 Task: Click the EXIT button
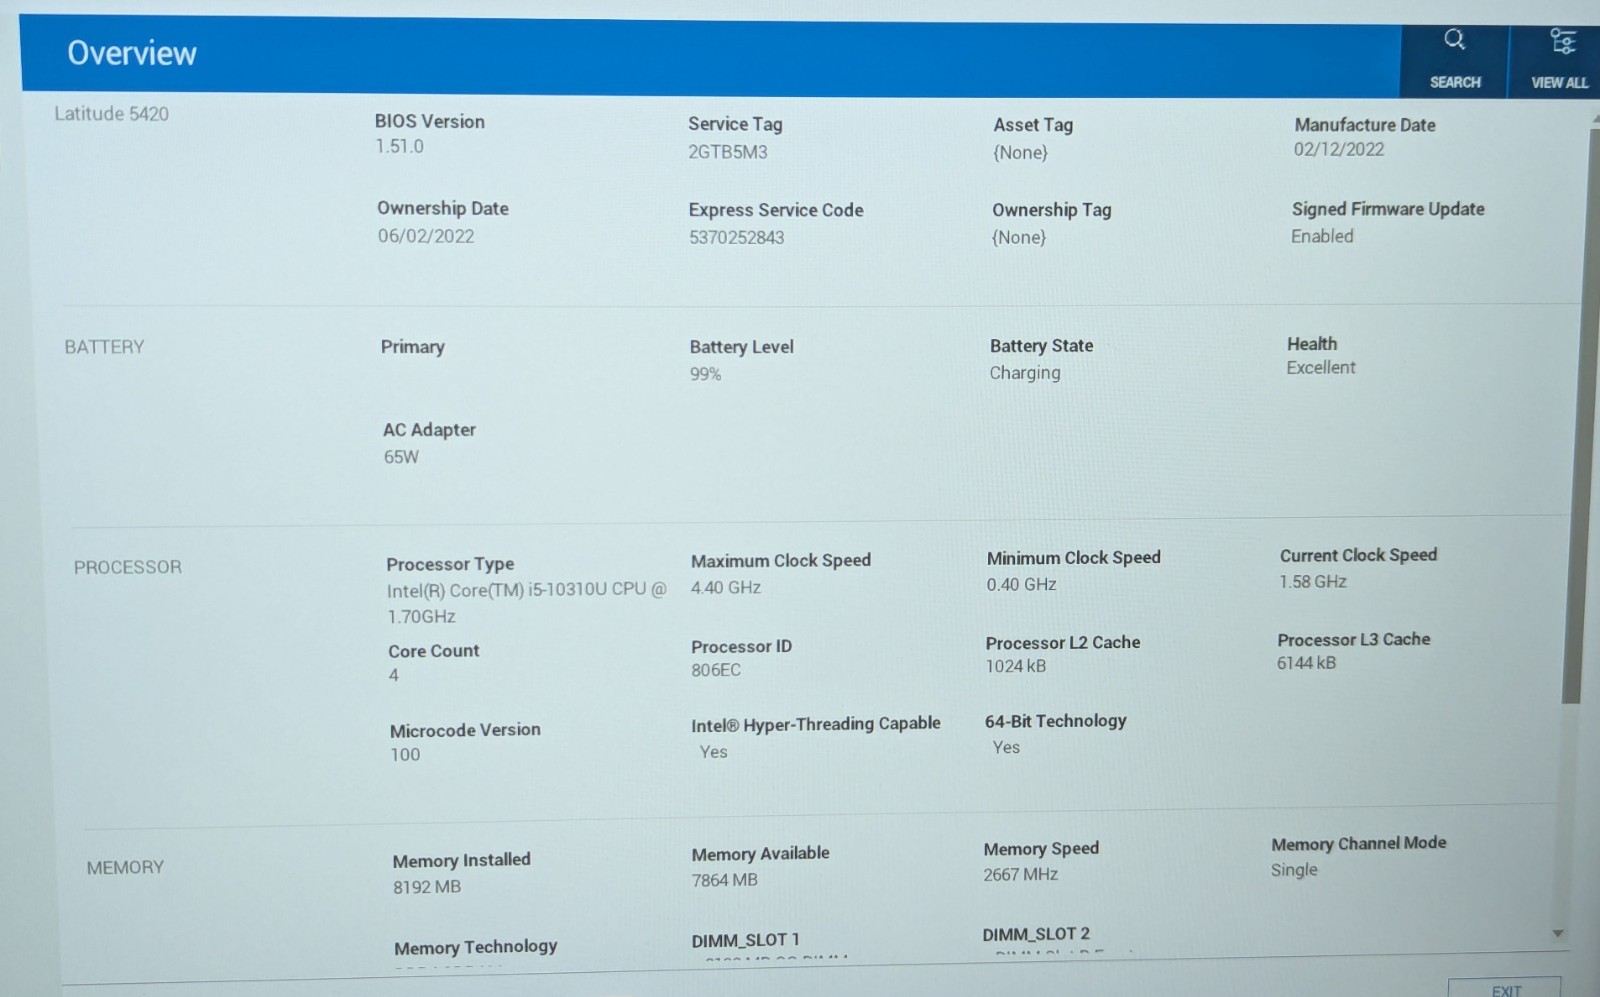[x=1505, y=989]
